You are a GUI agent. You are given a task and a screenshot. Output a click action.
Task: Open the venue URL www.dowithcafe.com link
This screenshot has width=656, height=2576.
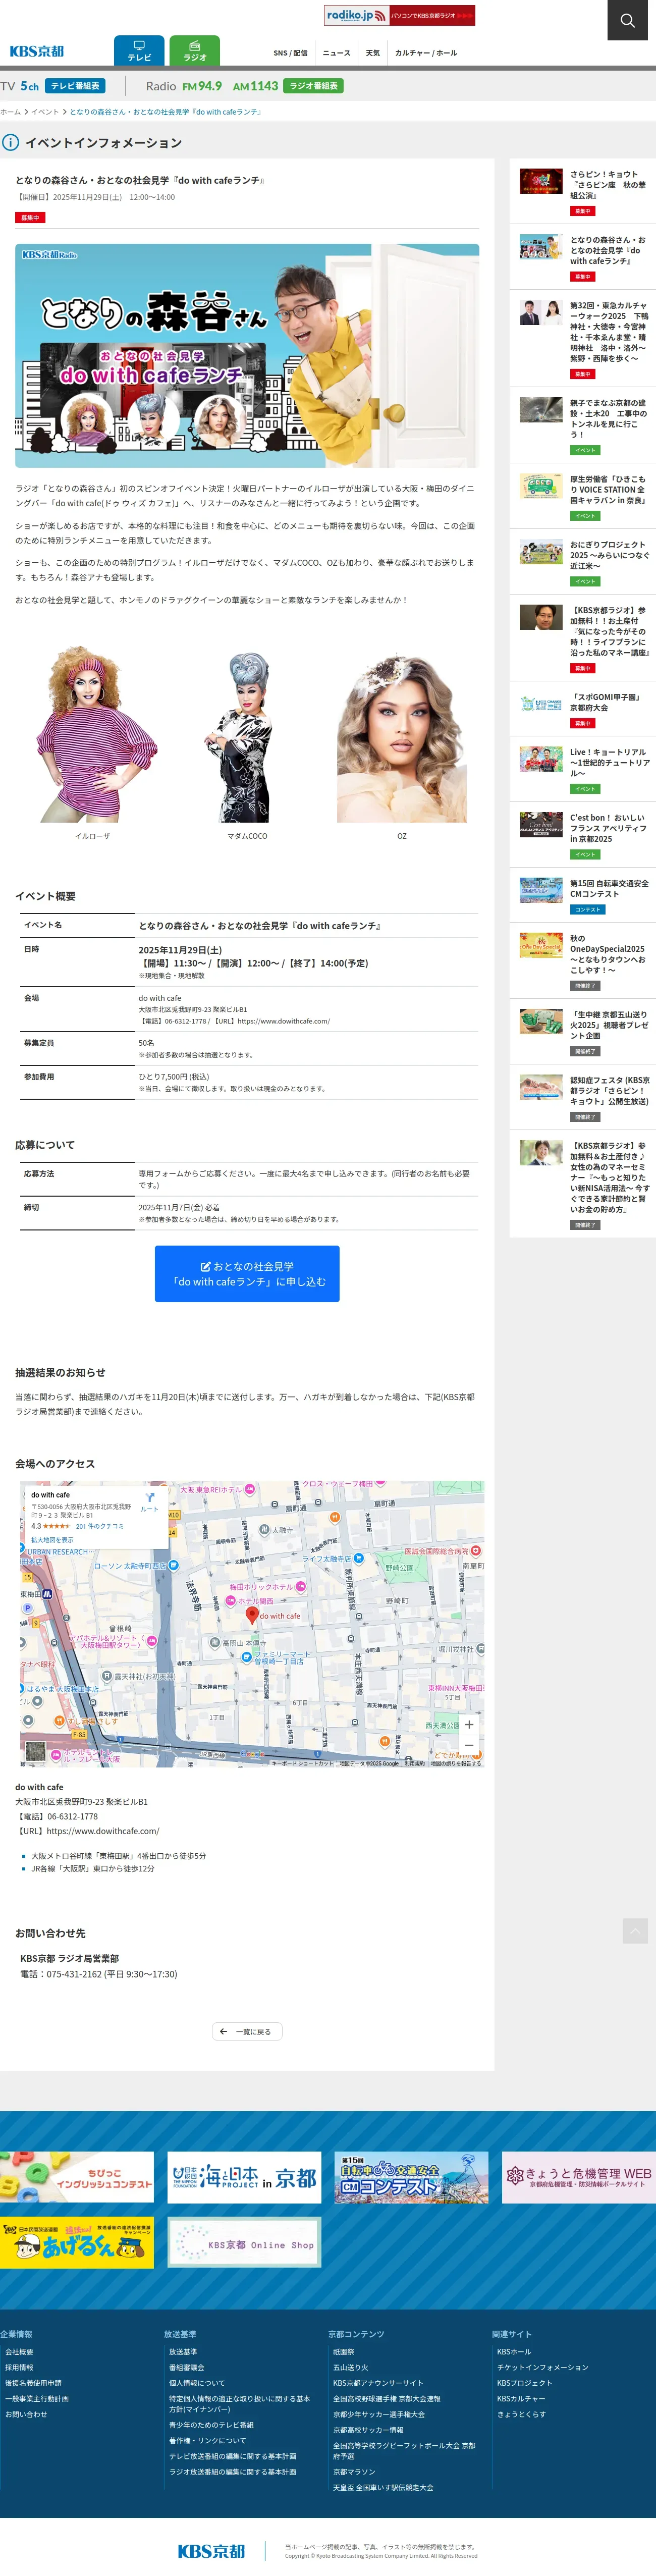103,1831
